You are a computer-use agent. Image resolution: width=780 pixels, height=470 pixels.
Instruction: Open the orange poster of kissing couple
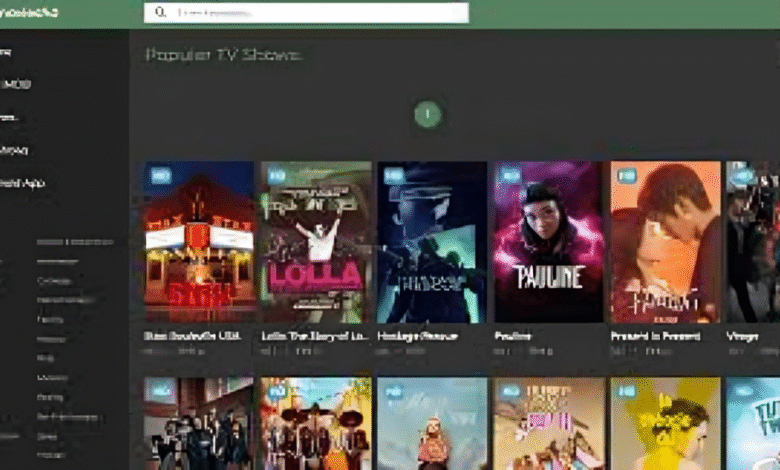pyautogui.click(x=665, y=242)
